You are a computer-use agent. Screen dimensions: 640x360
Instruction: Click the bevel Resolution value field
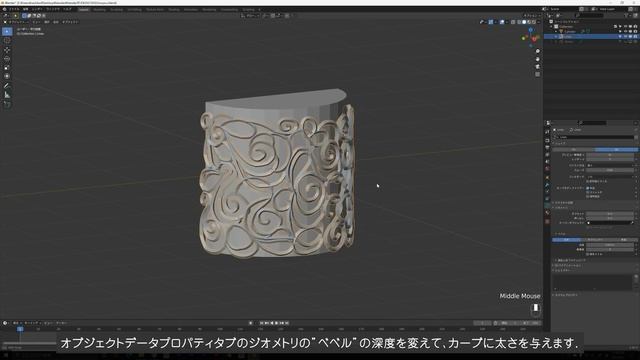click(610, 249)
